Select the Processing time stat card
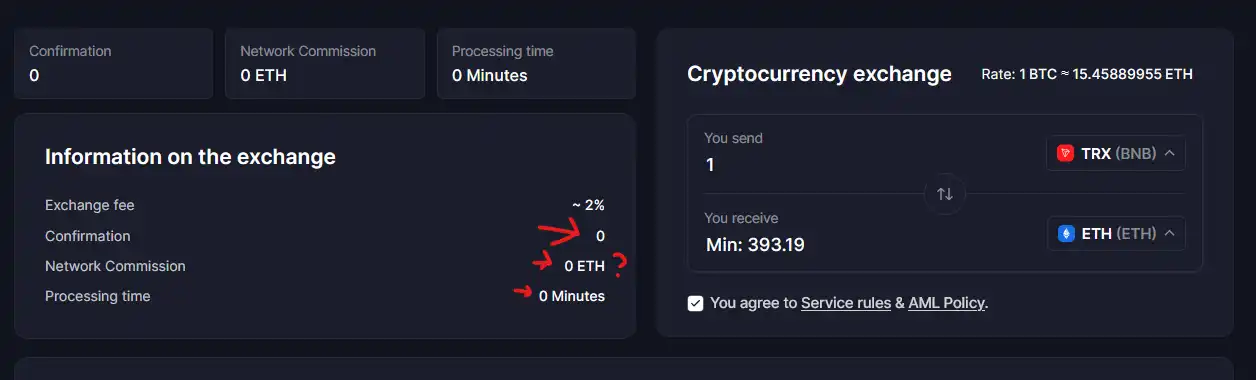This screenshot has height=380, width=1256. (x=536, y=63)
